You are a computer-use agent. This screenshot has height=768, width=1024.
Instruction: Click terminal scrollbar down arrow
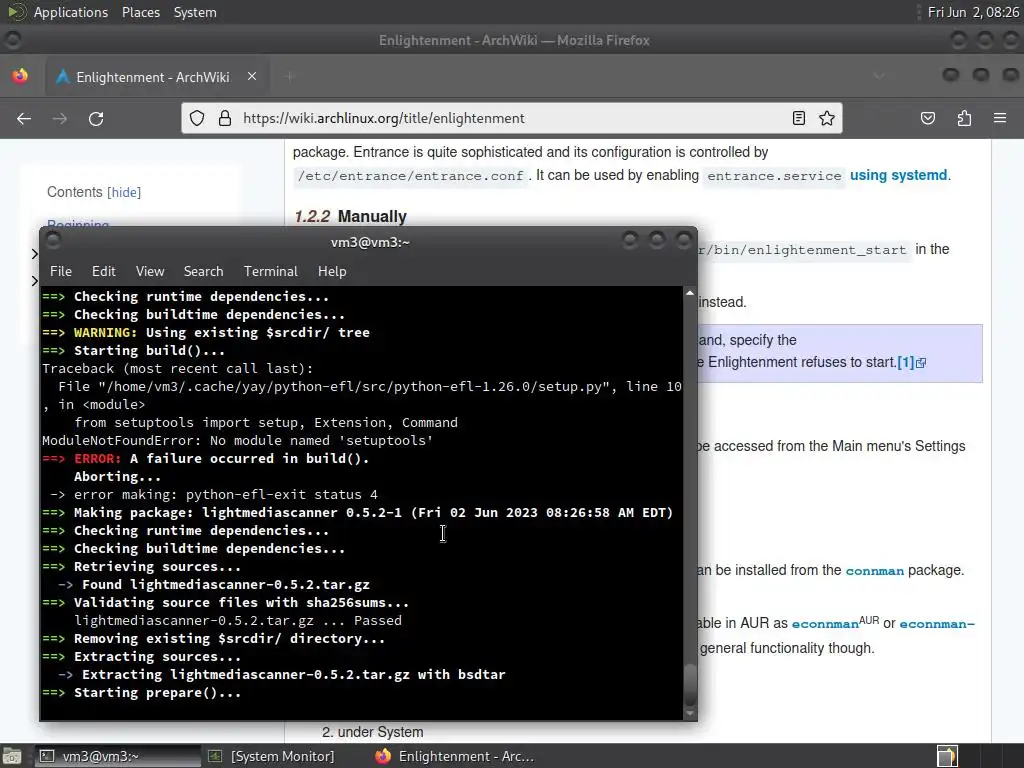[690, 714]
